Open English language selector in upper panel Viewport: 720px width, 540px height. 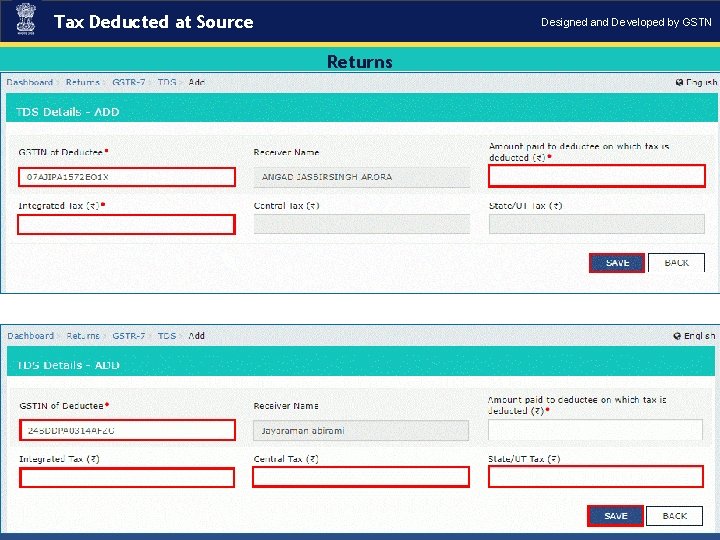click(x=696, y=82)
